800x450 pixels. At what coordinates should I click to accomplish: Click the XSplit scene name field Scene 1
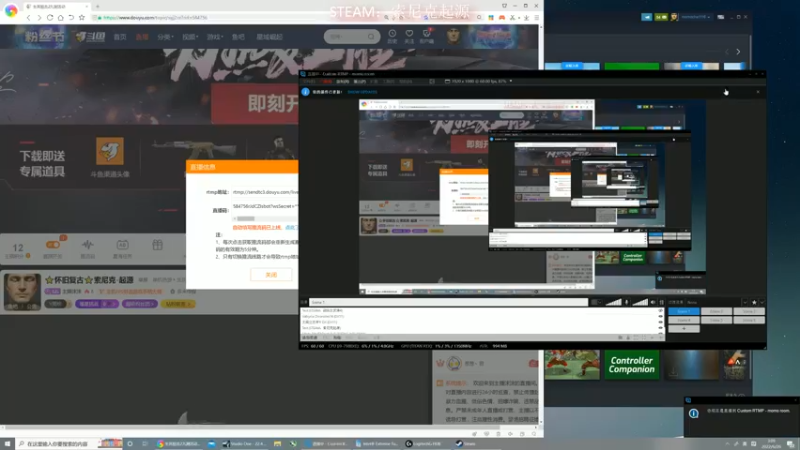click(x=448, y=302)
